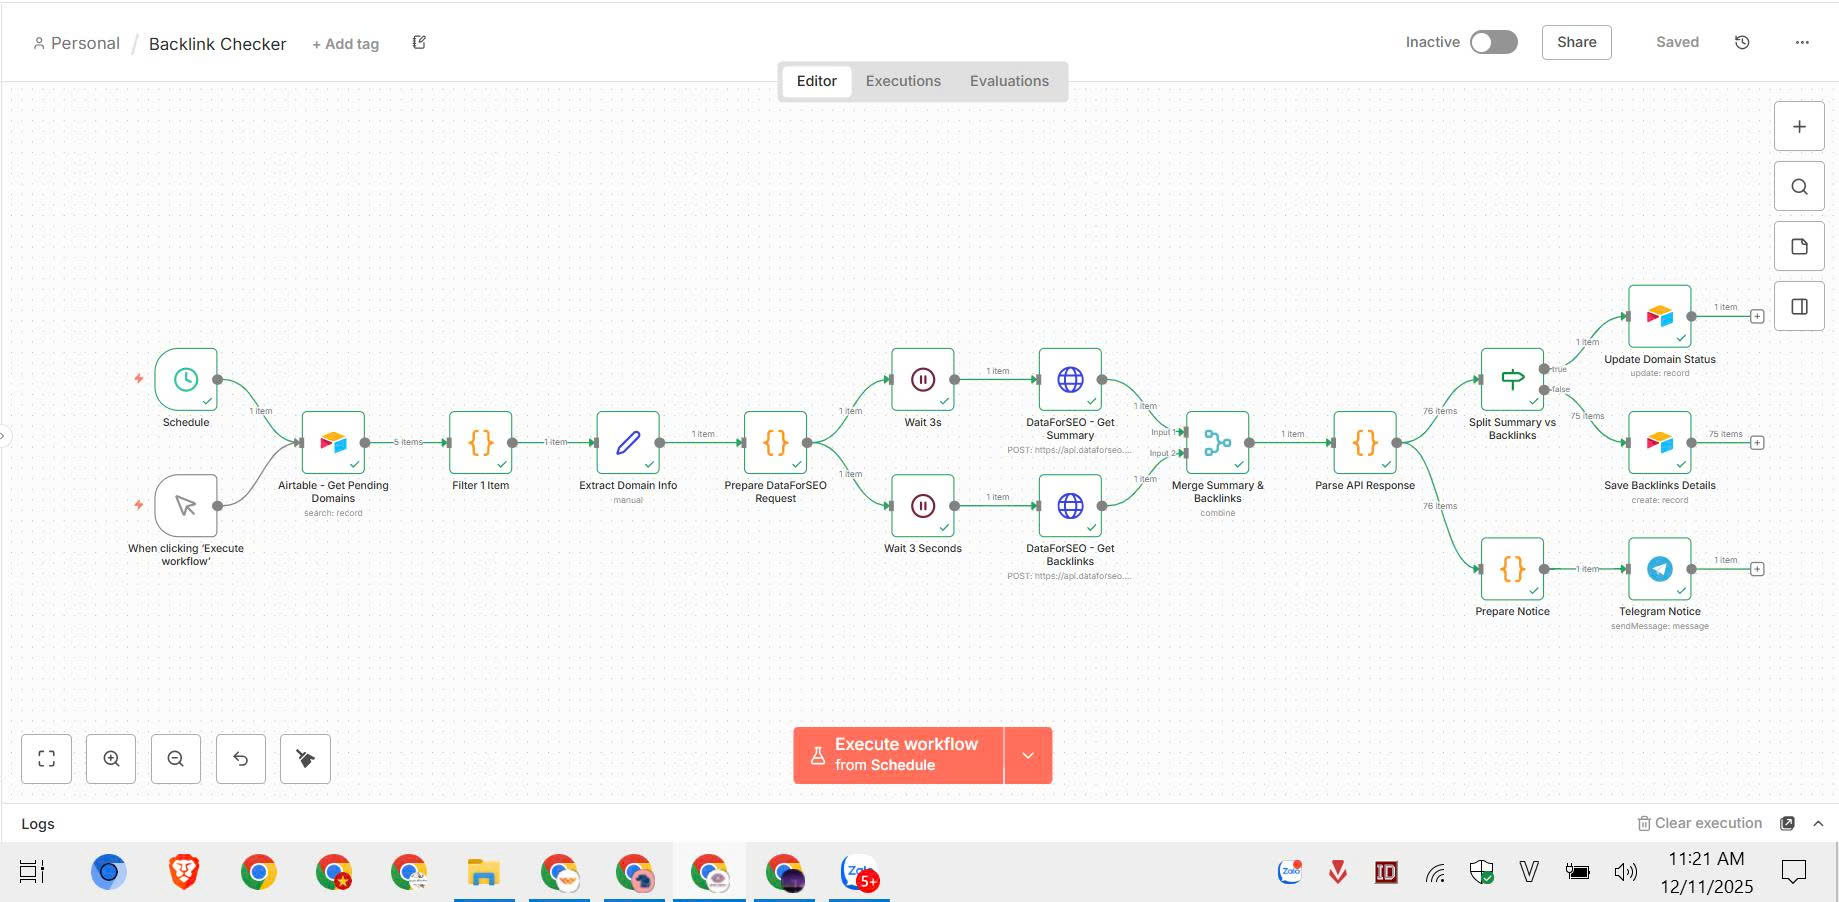The width and height of the screenshot is (1839, 902).
Task: Switch to the Evaluations tab
Action: [1009, 81]
